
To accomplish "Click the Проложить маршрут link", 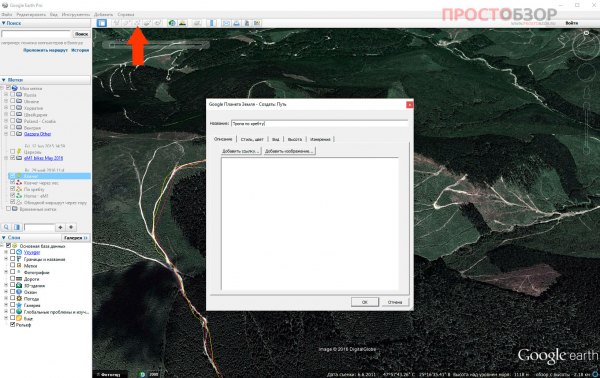I will click(x=45, y=50).
